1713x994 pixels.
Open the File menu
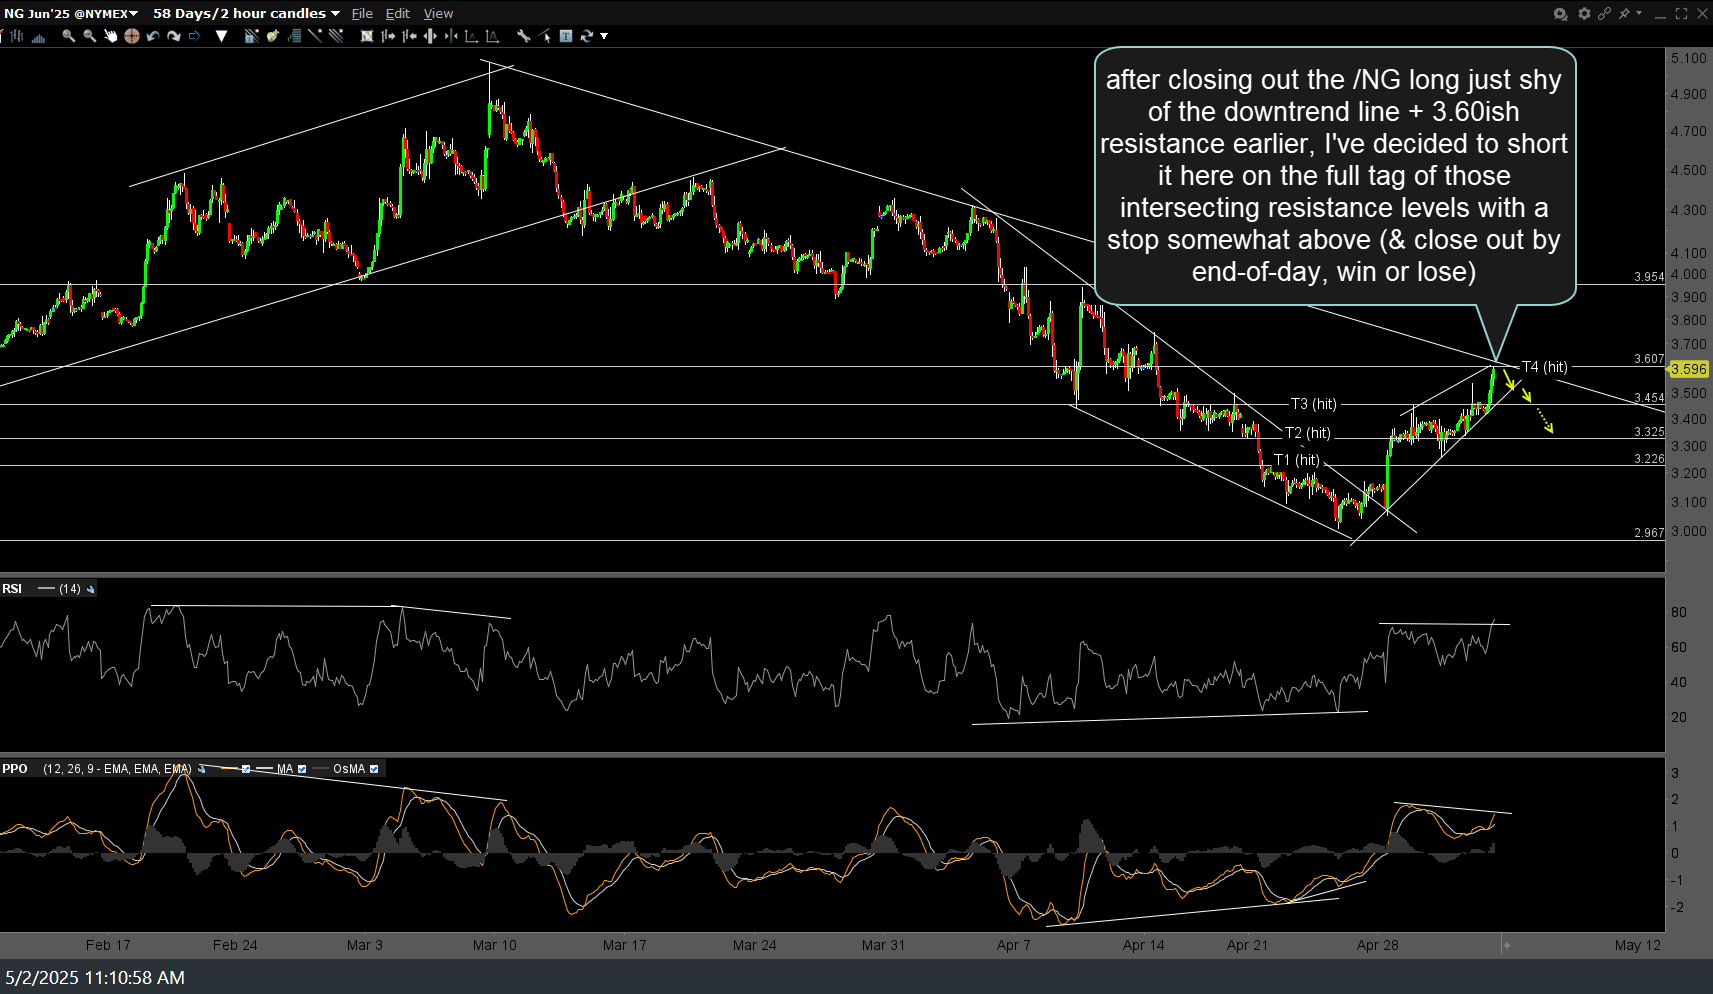pyautogui.click(x=362, y=13)
